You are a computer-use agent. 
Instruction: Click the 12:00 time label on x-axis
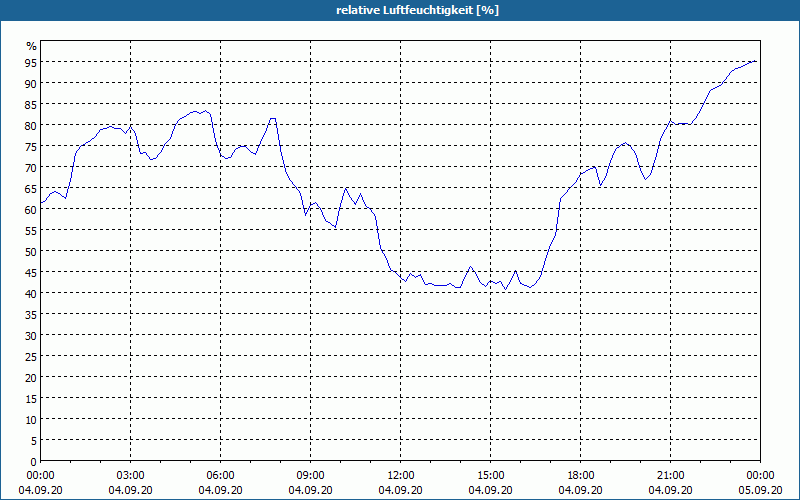pyautogui.click(x=401, y=476)
